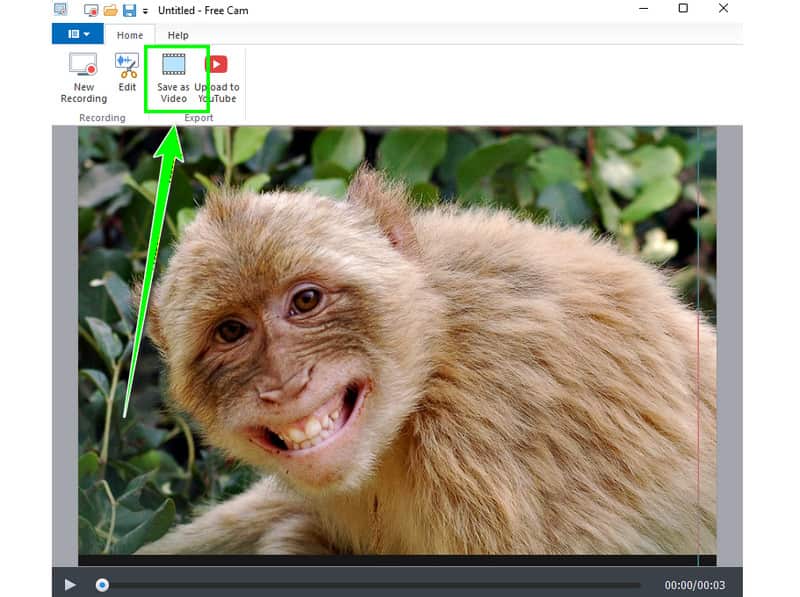Switch to the Home tab
This screenshot has height=597, width=800.
pyautogui.click(x=129, y=35)
